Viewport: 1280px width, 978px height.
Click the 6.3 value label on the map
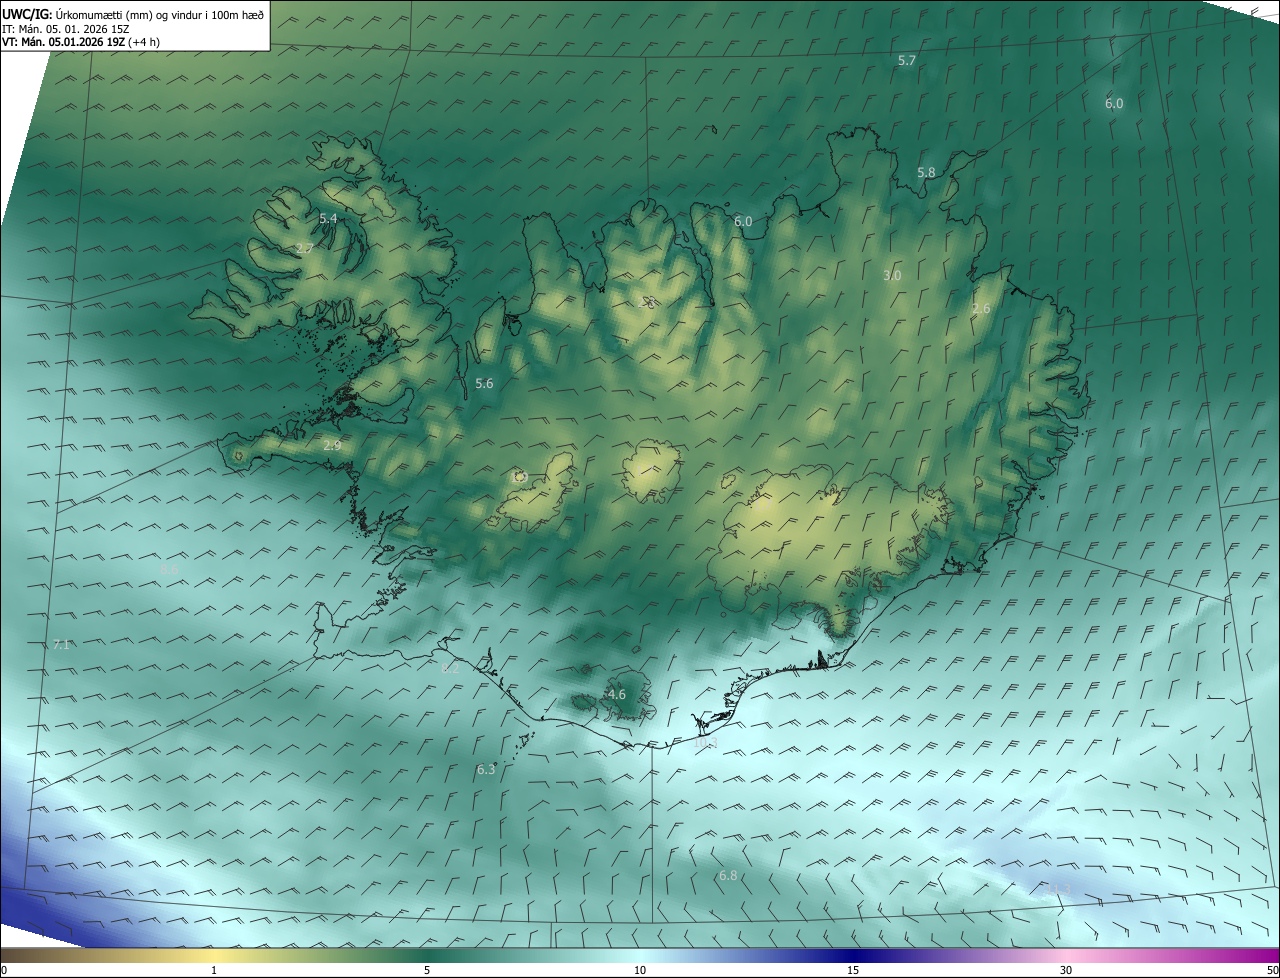[486, 770]
